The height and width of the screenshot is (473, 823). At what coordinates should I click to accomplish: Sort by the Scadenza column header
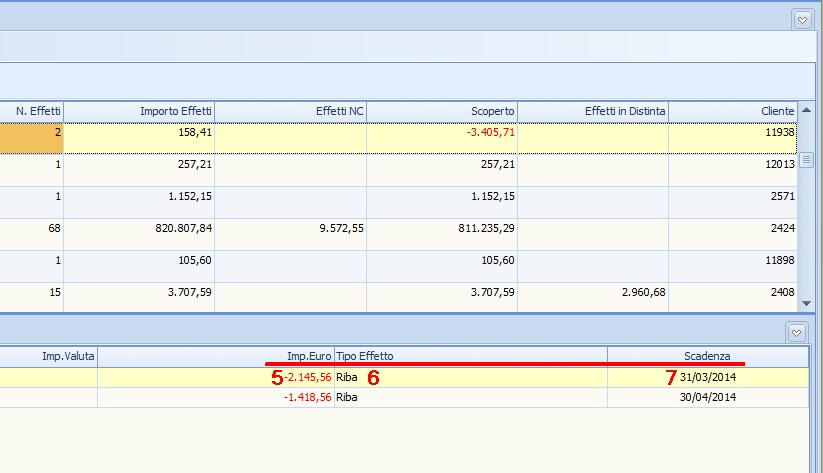706,356
